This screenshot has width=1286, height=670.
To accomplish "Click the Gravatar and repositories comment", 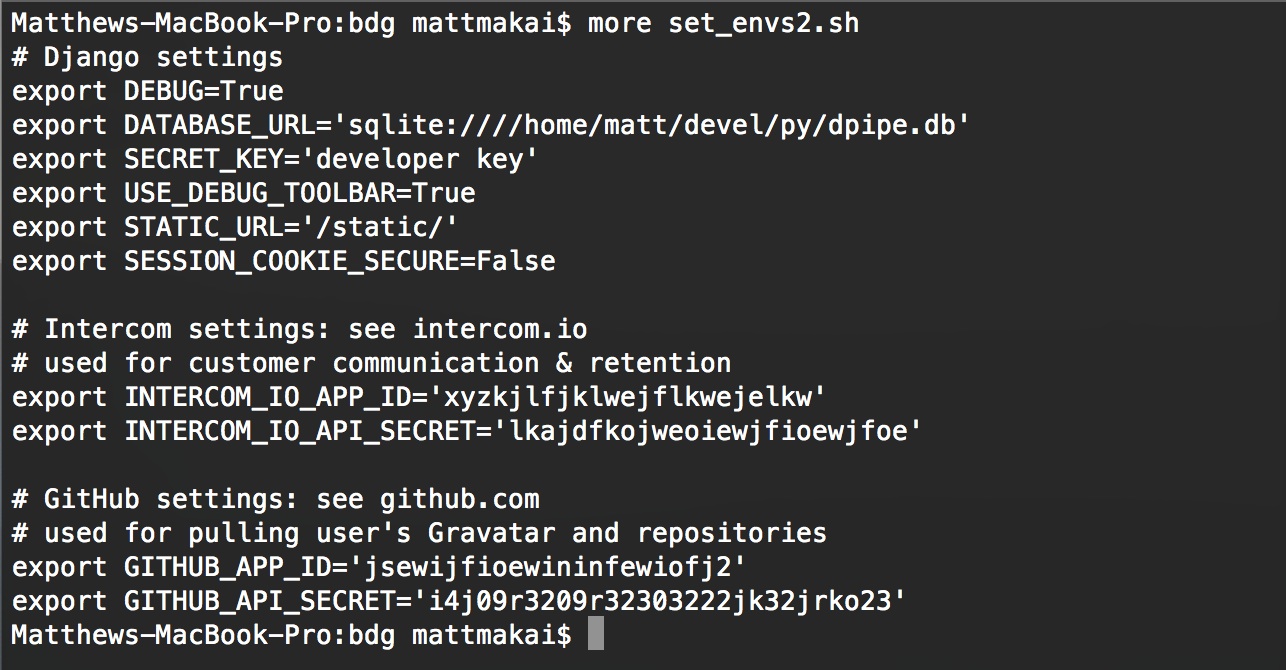I will coord(628,533).
